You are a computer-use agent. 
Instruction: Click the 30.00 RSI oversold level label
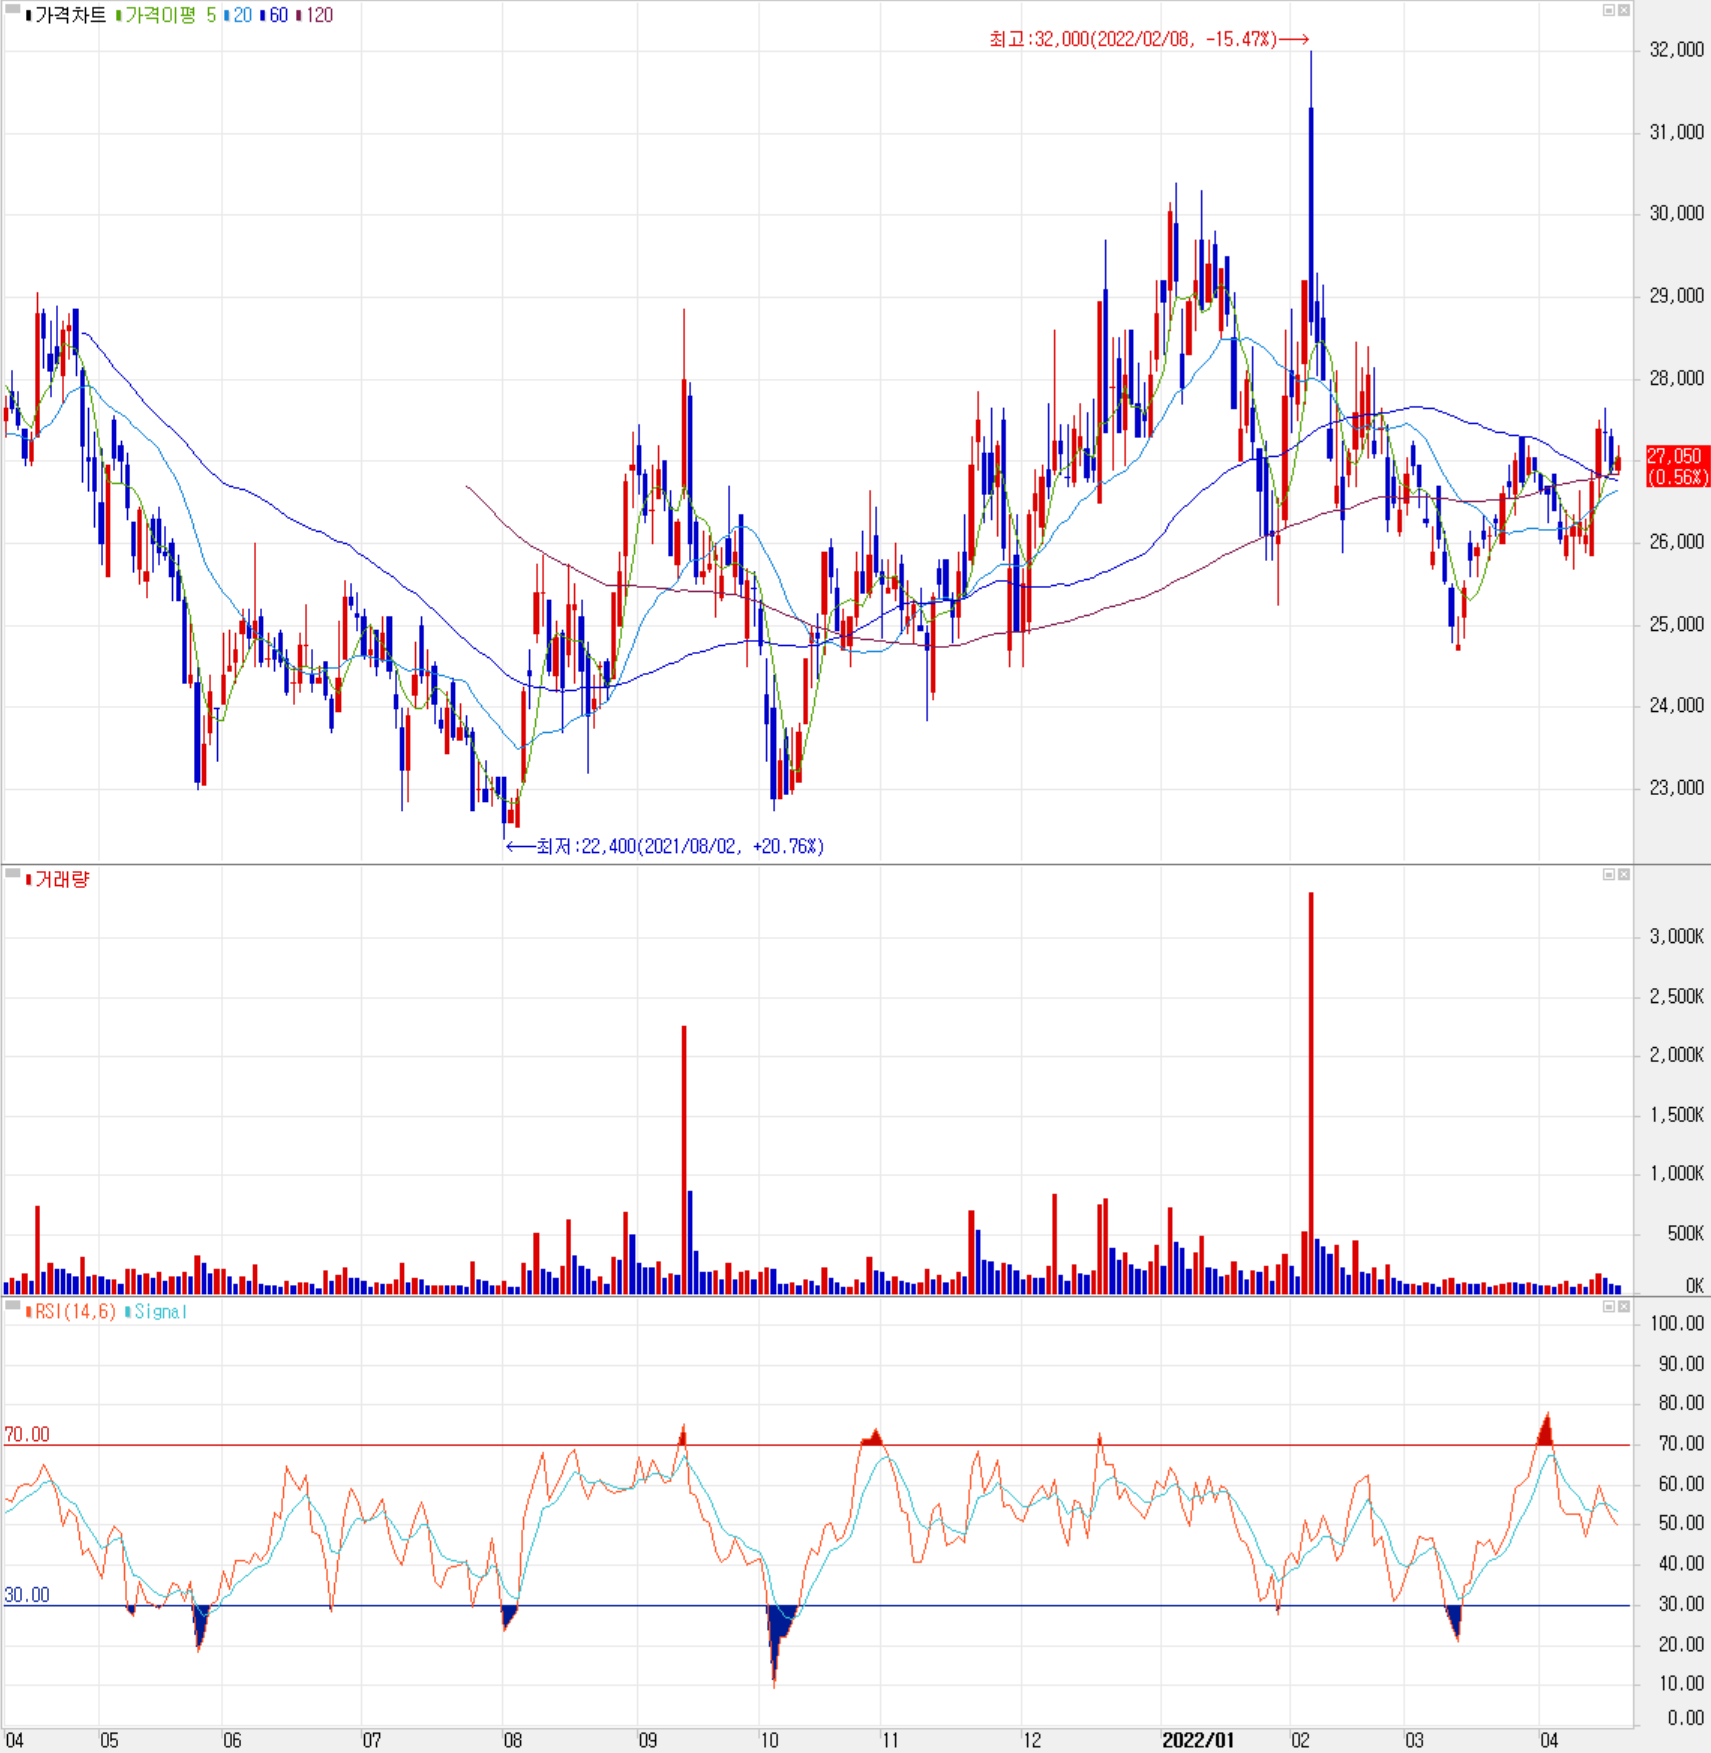click(x=27, y=1595)
